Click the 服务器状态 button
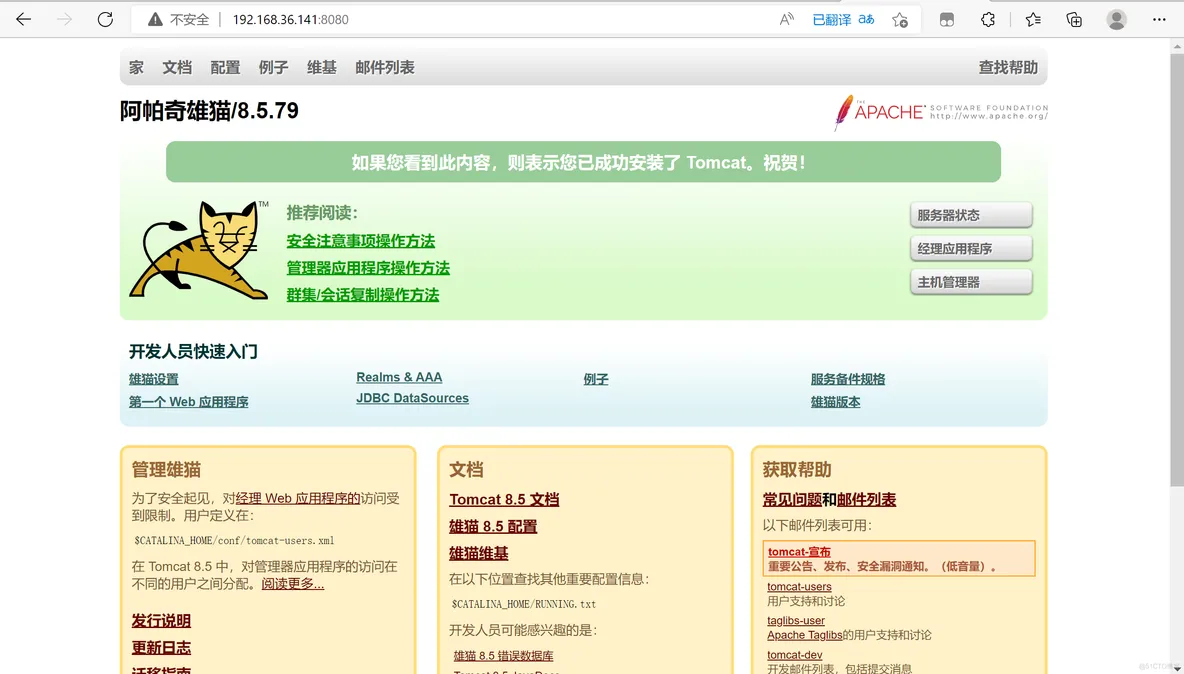Image resolution: width=1184 pixels, height=674 pixels. tap(971, 215)
